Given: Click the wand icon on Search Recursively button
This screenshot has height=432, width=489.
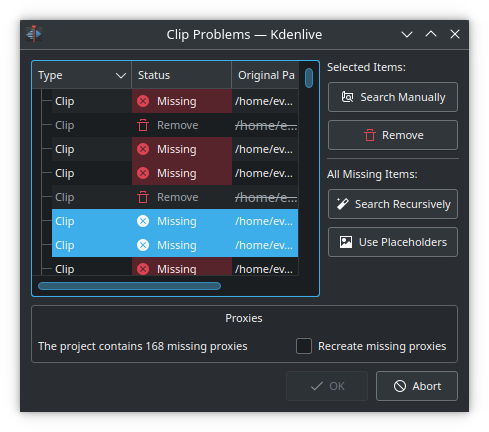Looking at the screenshot, I should click(342, 204).
